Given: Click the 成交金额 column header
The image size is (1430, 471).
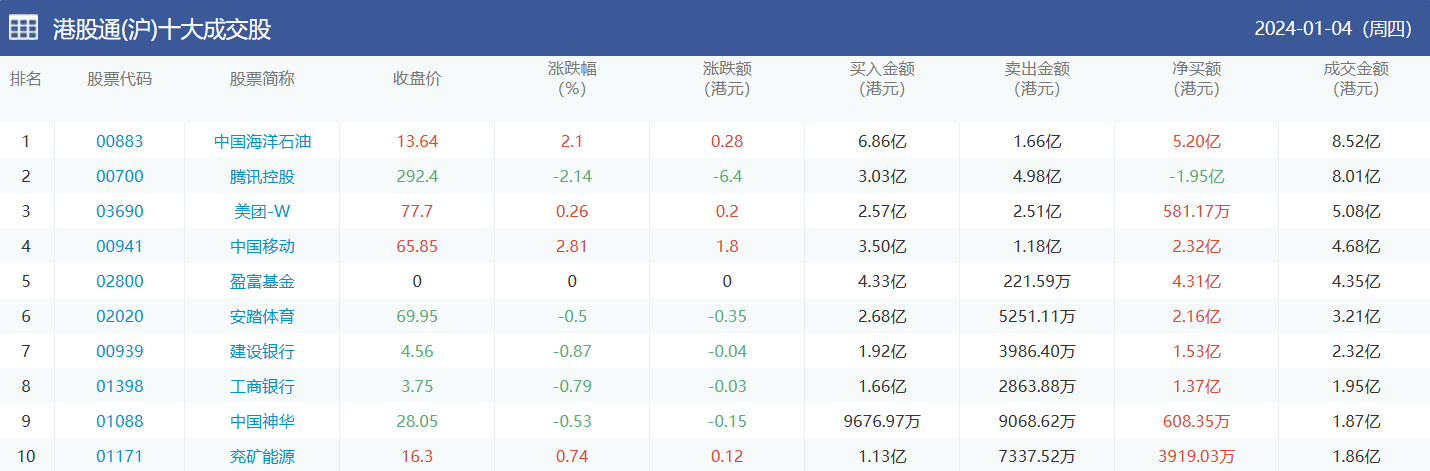Looking at the screenshot, I should (x=1356, y=79).
